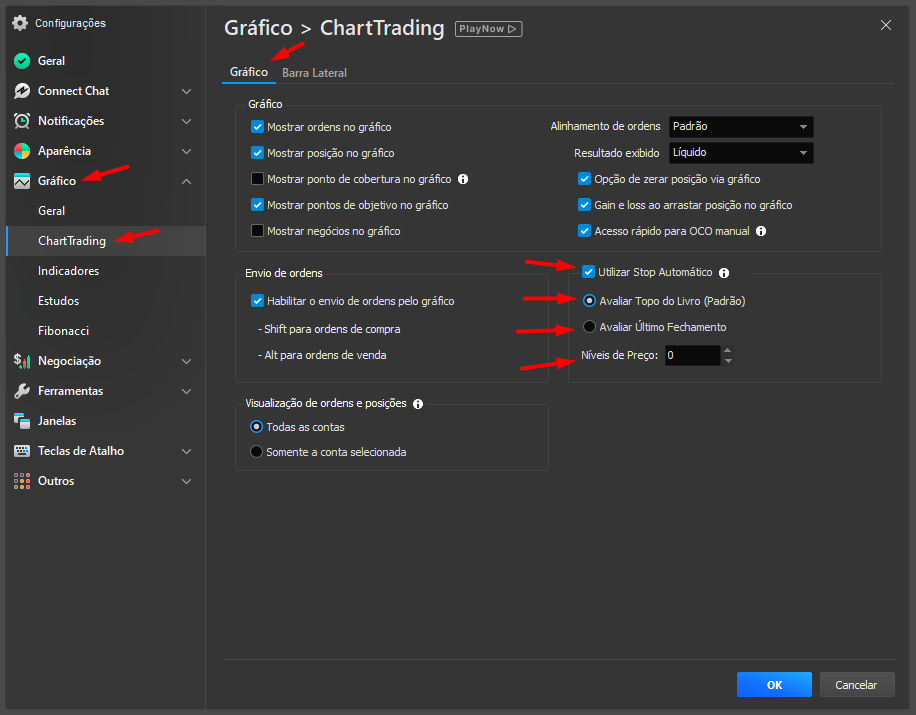Click the Notificações alarm clock icon
This screenshot has width=916, height=715.
(22, 121)
